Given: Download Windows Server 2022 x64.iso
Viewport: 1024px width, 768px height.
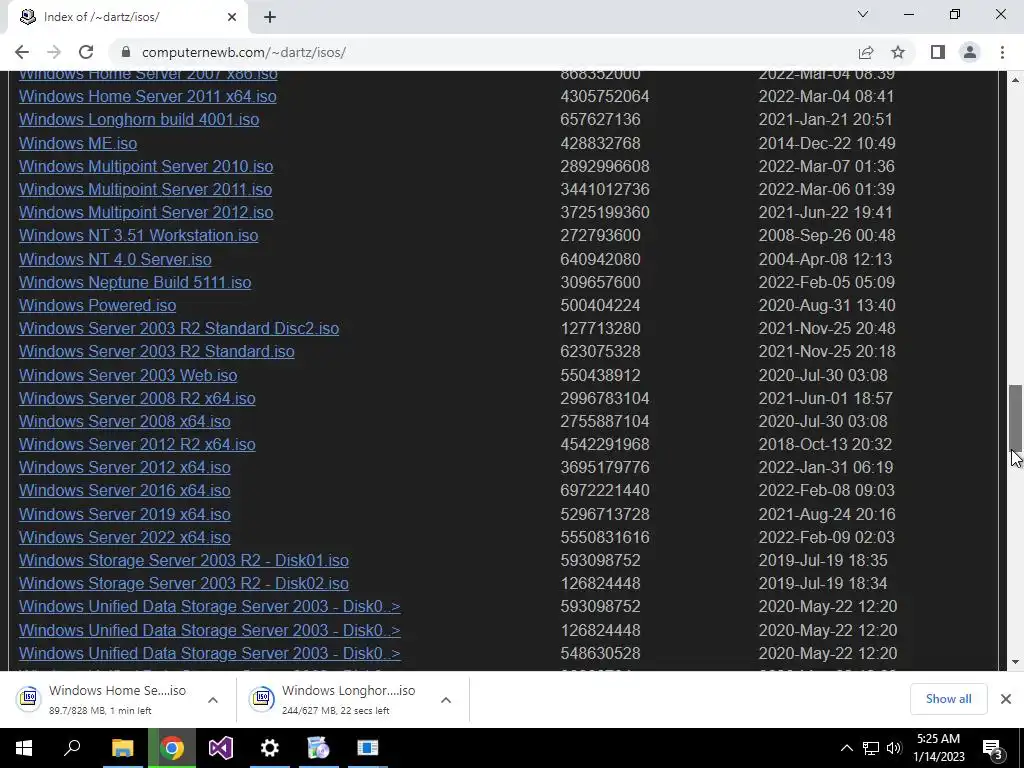Looking at the screenshot, I should tap(125, 537).
